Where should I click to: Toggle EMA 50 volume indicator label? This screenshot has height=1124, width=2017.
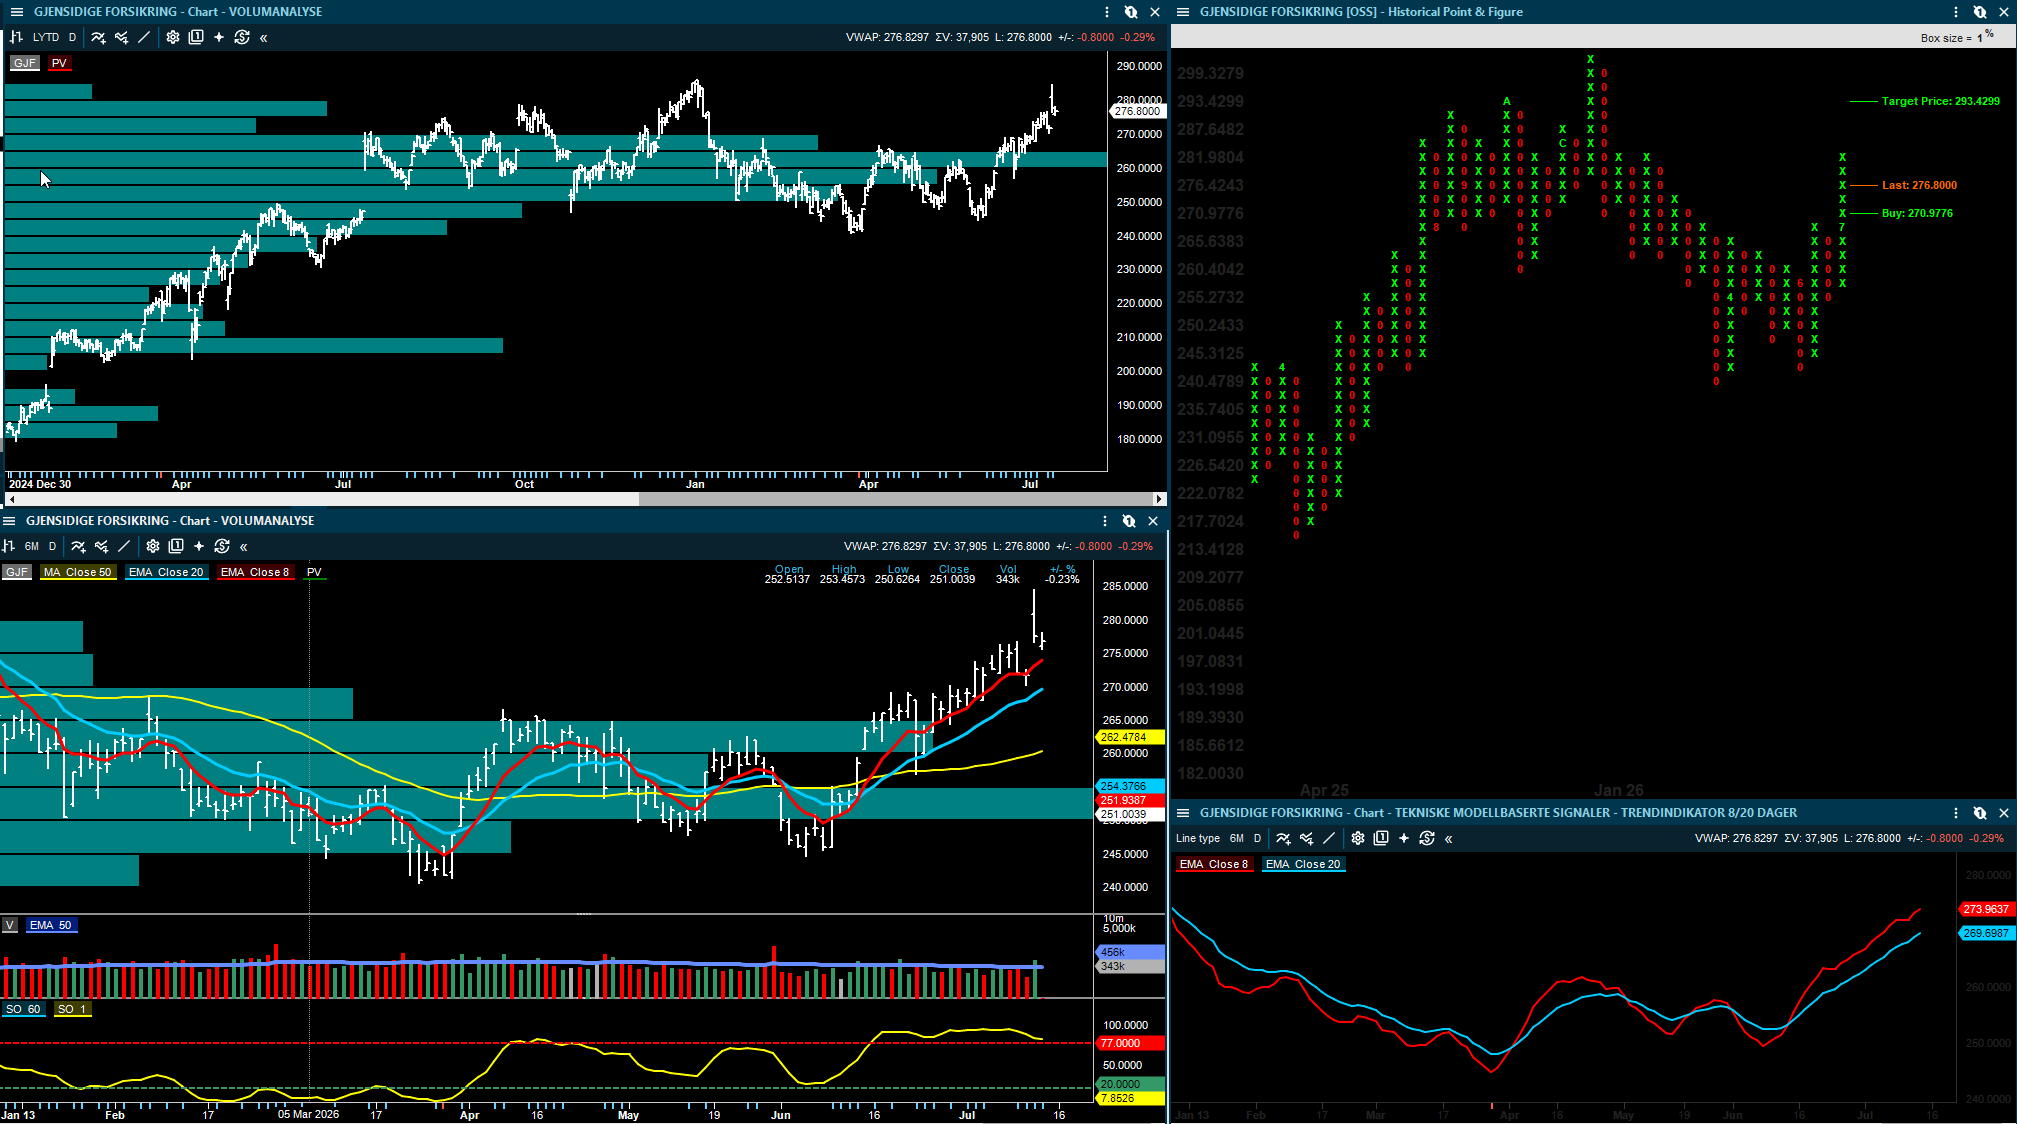pos(51,925)
